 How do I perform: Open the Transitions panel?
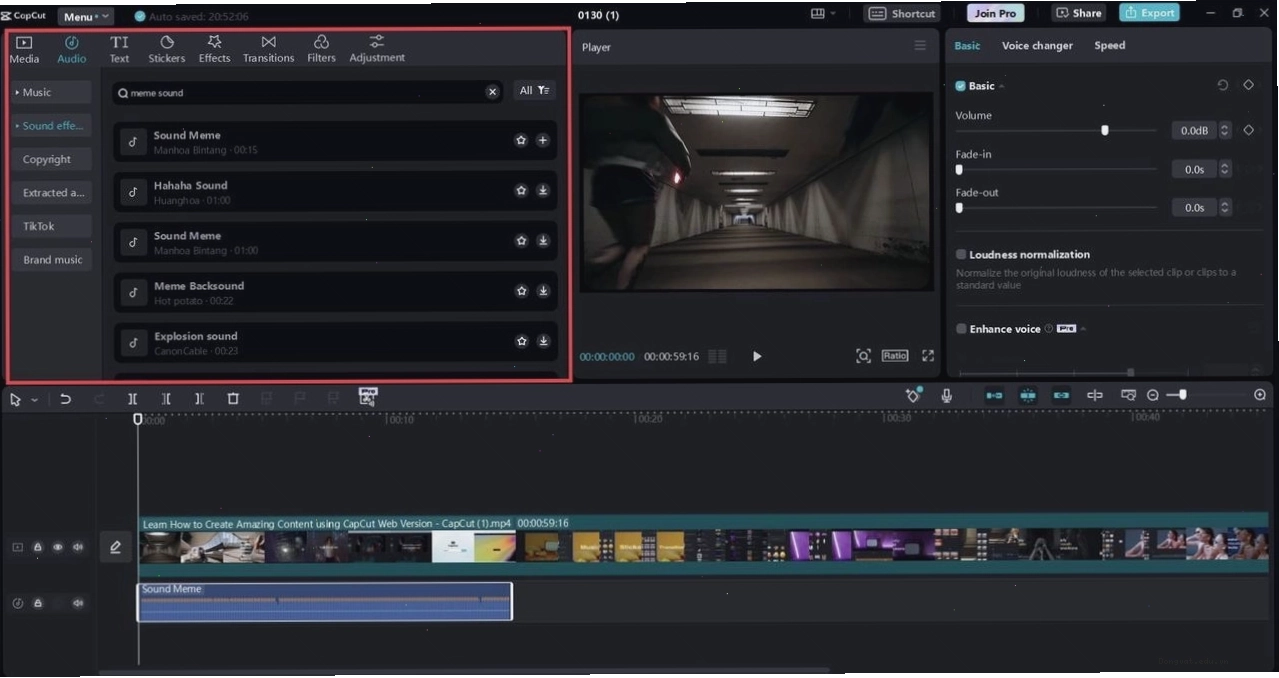point(268,49)
